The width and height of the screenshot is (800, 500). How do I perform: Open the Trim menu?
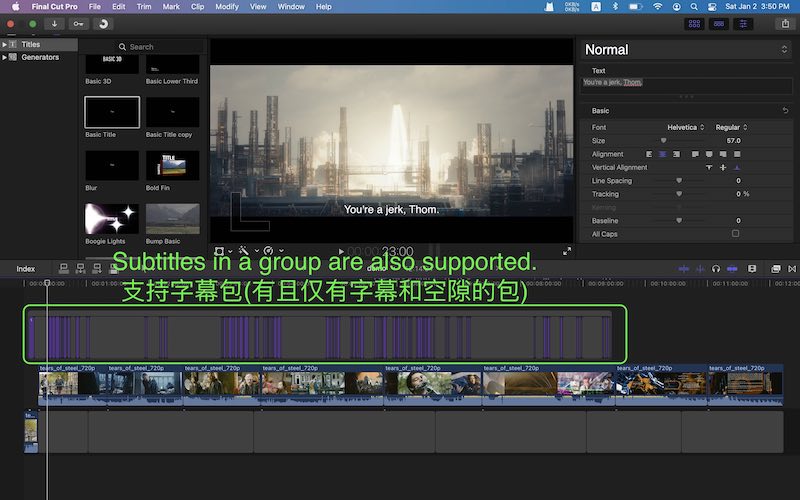pos(144,7)
